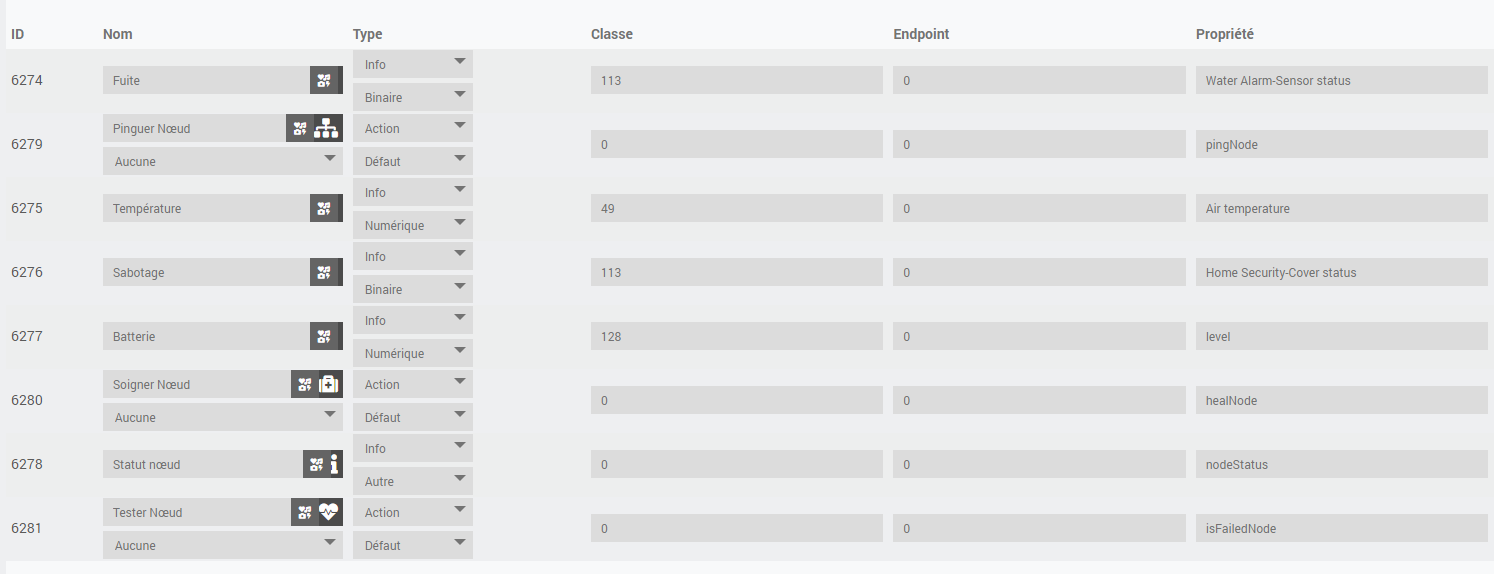This screenshot has height=574, width=1494.
Task: Click the Classe field showing 49
Action: [737, 208]
